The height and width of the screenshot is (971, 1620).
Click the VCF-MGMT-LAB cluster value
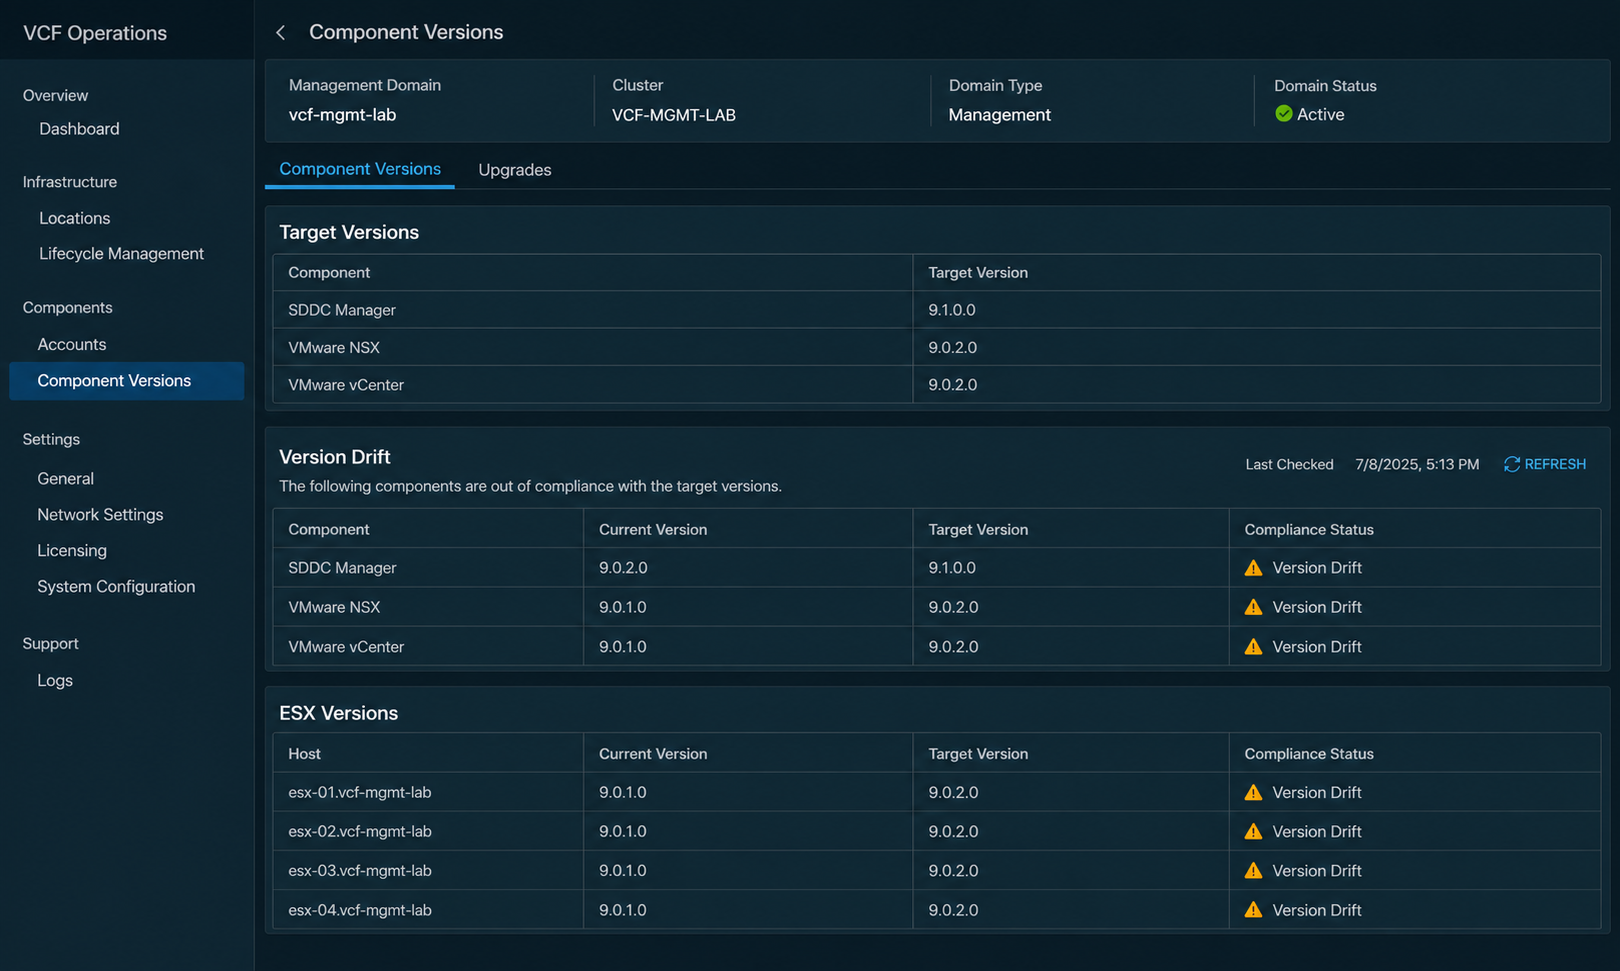coord(674,115)
